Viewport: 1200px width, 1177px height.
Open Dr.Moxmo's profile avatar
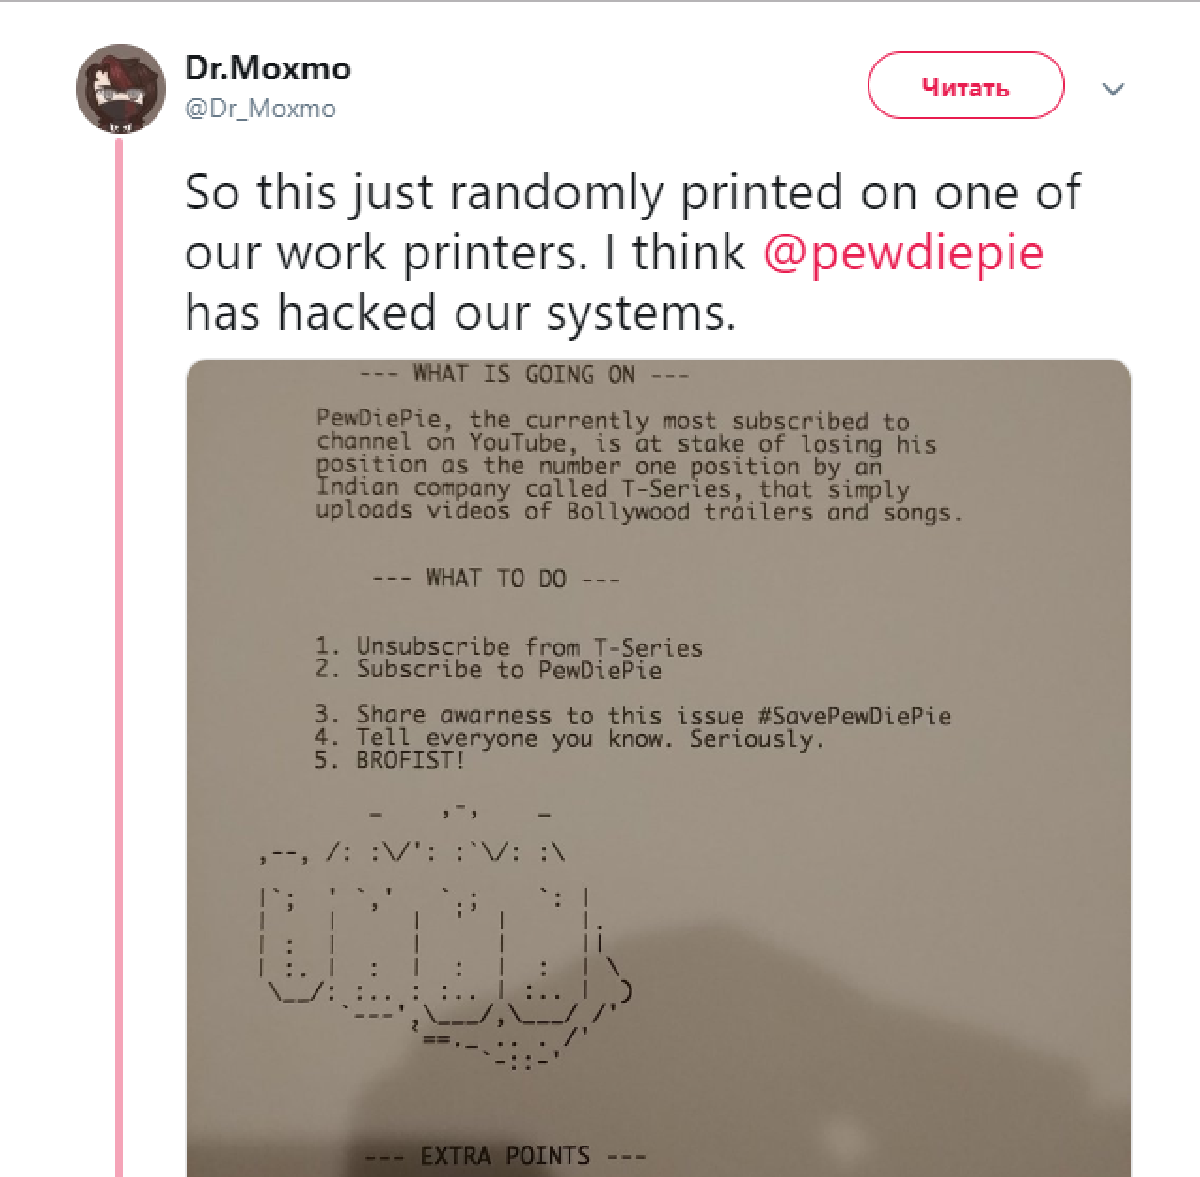[120, 88]
